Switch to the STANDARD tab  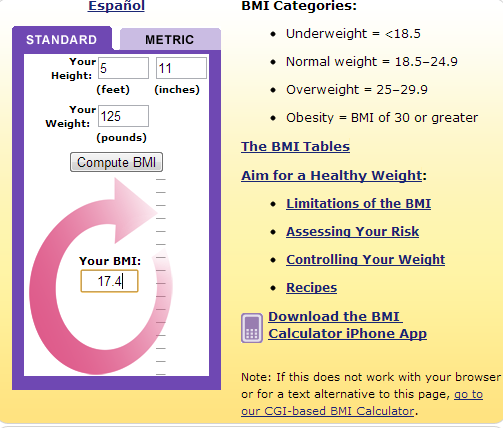pyautogui.click(x=62, y=40)
